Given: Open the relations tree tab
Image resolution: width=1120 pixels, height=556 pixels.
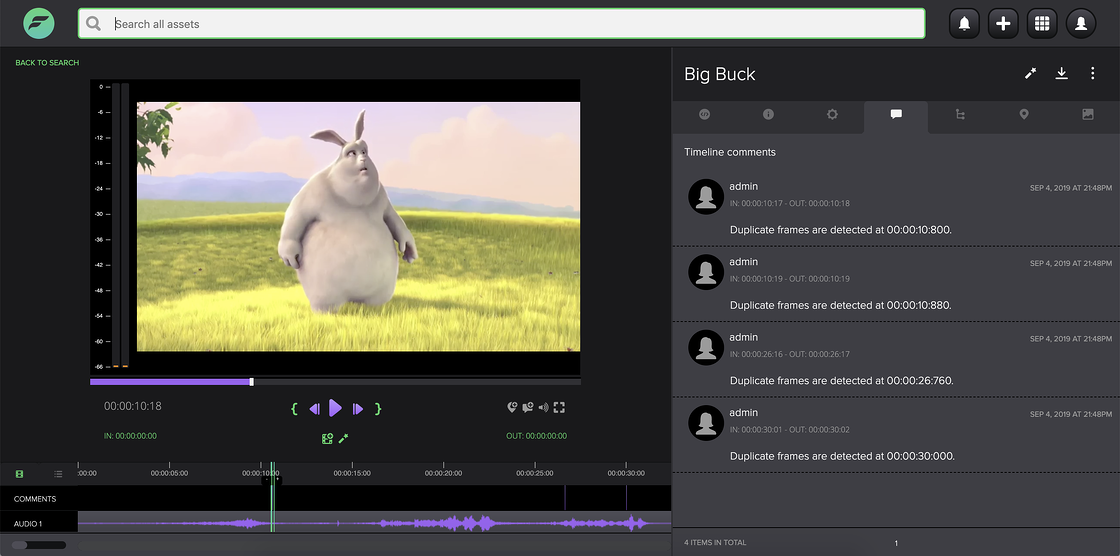Looking at the screenshot, I should (960, 115).
